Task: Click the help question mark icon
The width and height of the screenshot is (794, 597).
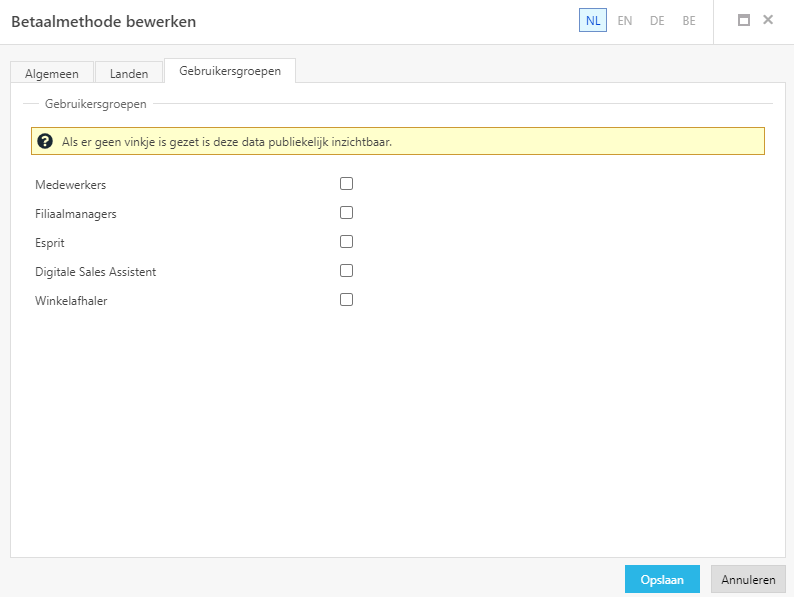Action: [x=45, y=141]
